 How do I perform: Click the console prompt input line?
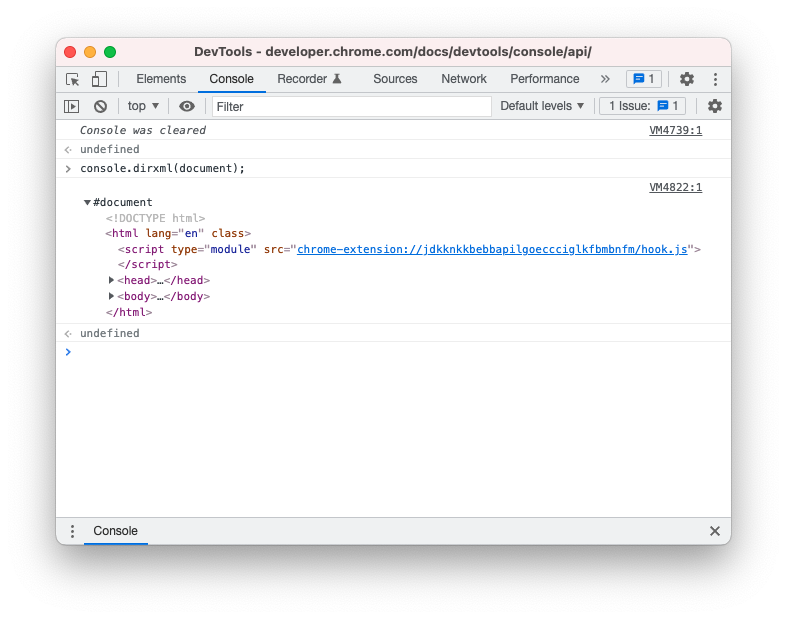[x=394, y=352]
